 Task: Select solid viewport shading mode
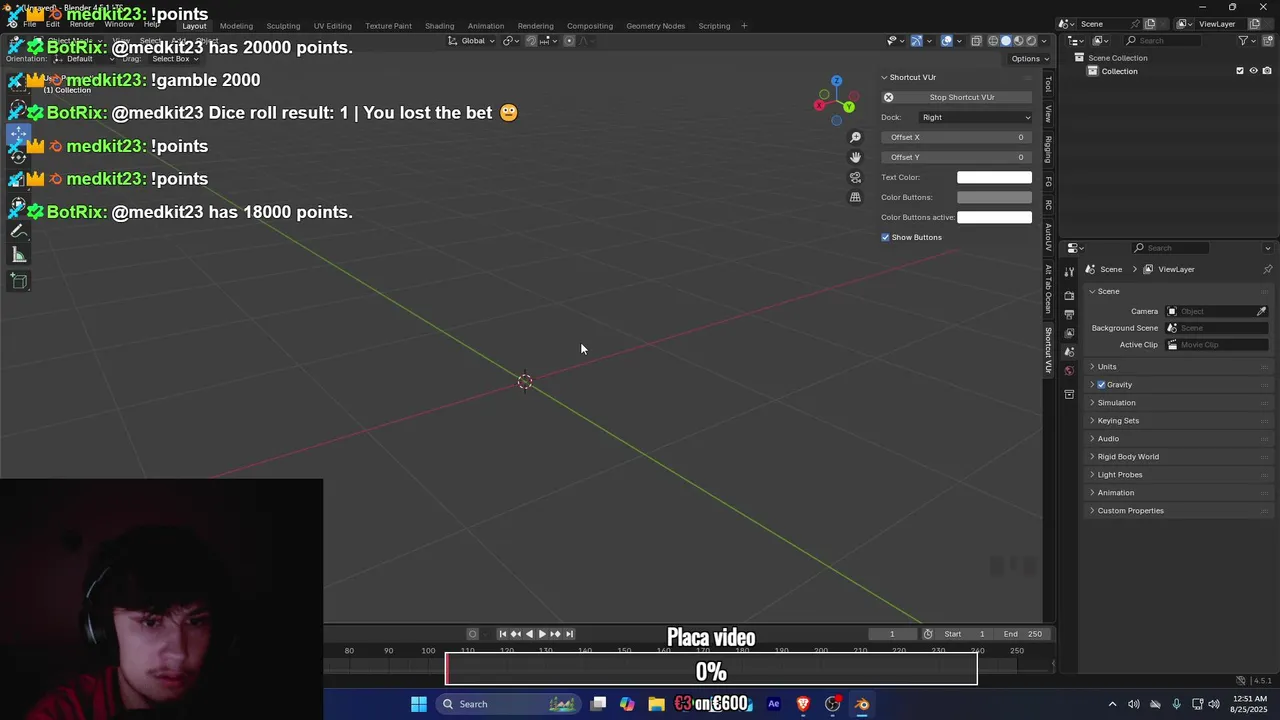(1006, 41)
